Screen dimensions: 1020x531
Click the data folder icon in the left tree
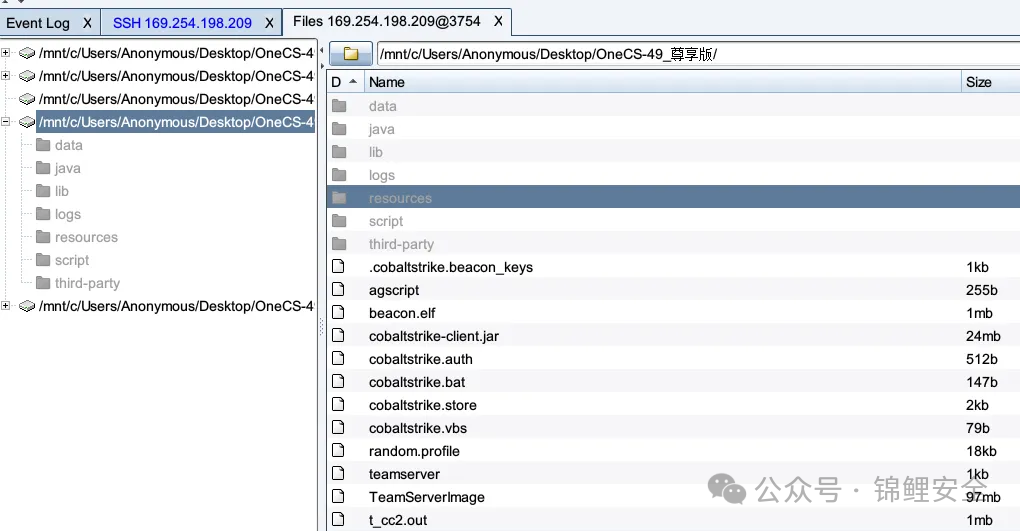coord(43,145)
